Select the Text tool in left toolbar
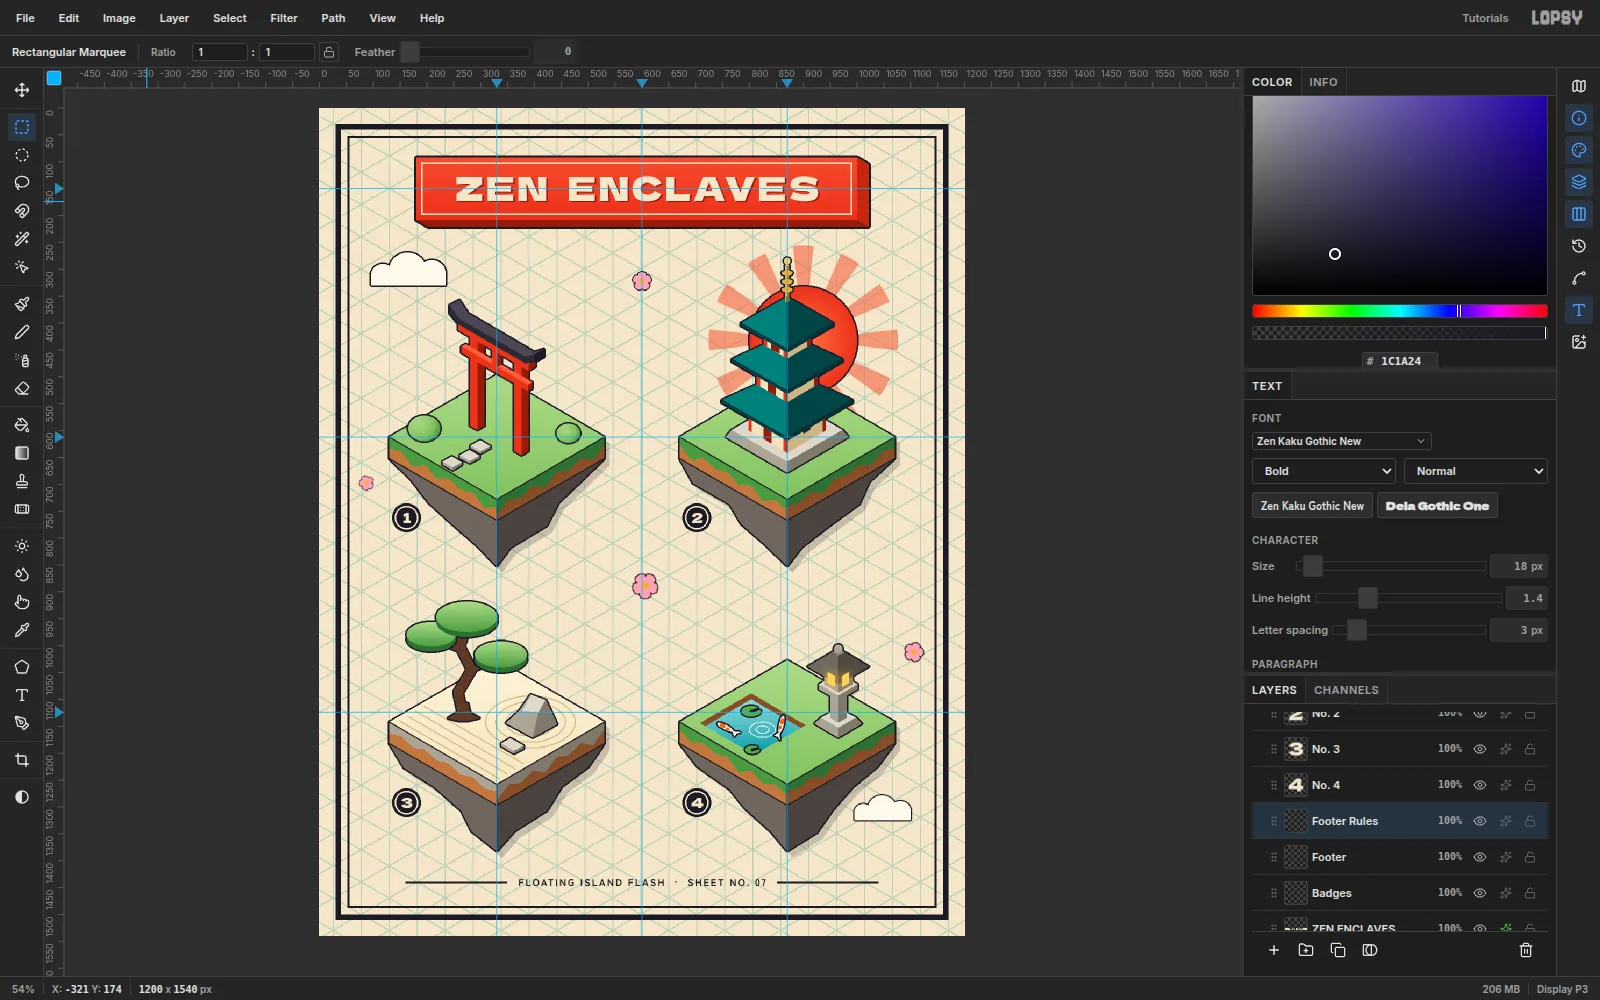 point(22,695)
